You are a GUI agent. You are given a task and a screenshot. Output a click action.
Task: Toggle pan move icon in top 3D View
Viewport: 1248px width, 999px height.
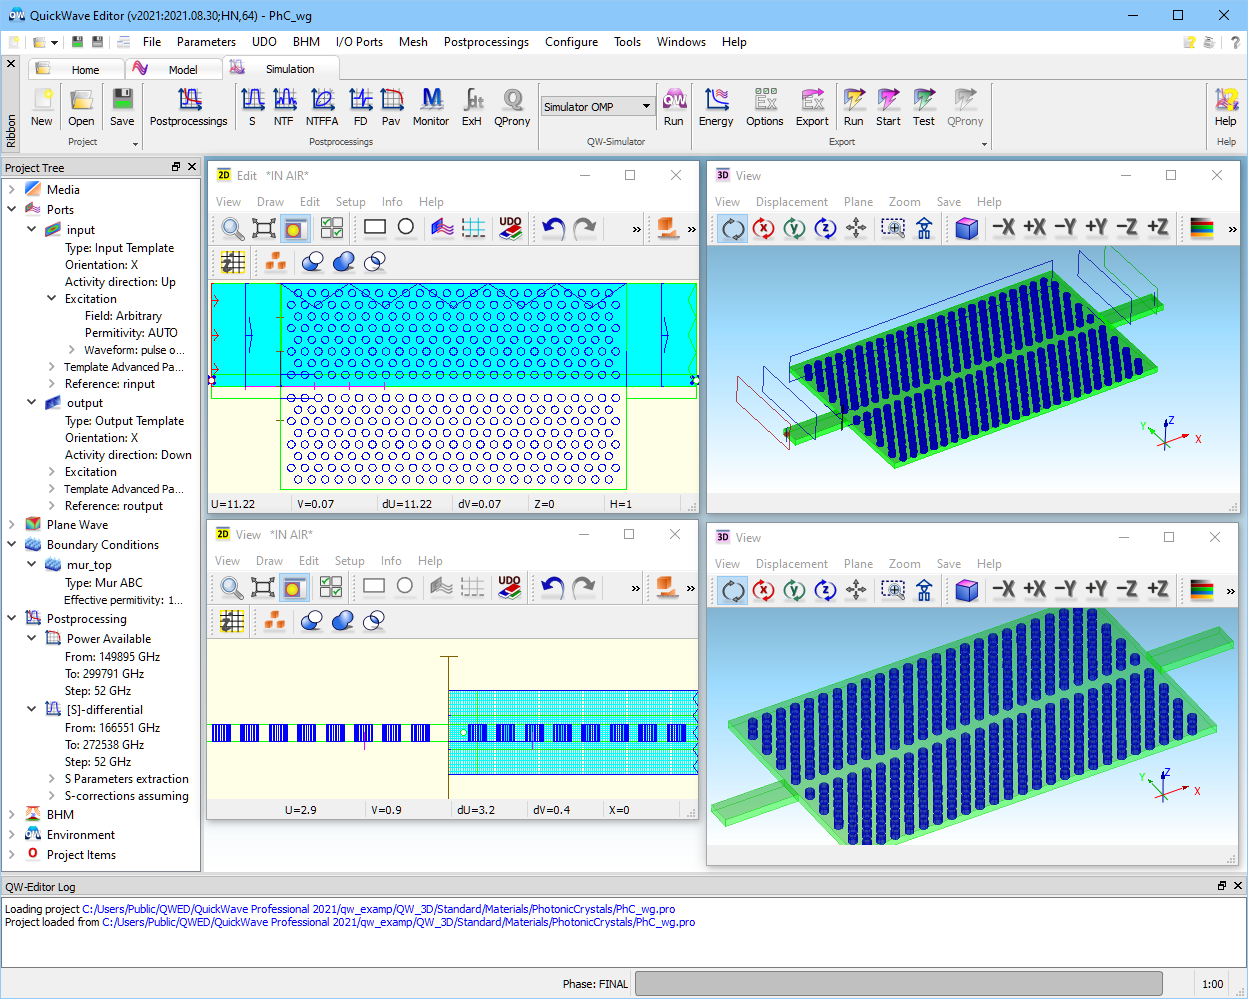click(856, 228)
